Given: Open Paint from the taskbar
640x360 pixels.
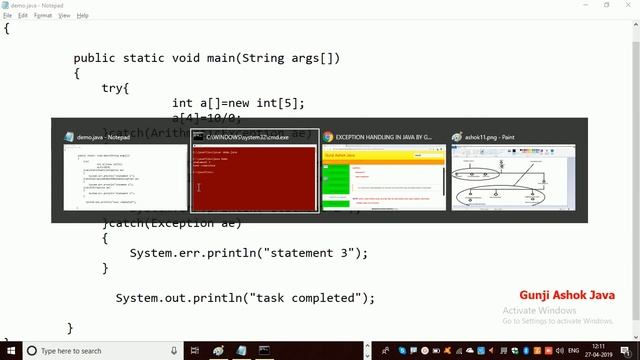Looking at the screenshot, I should click(218, 351).
